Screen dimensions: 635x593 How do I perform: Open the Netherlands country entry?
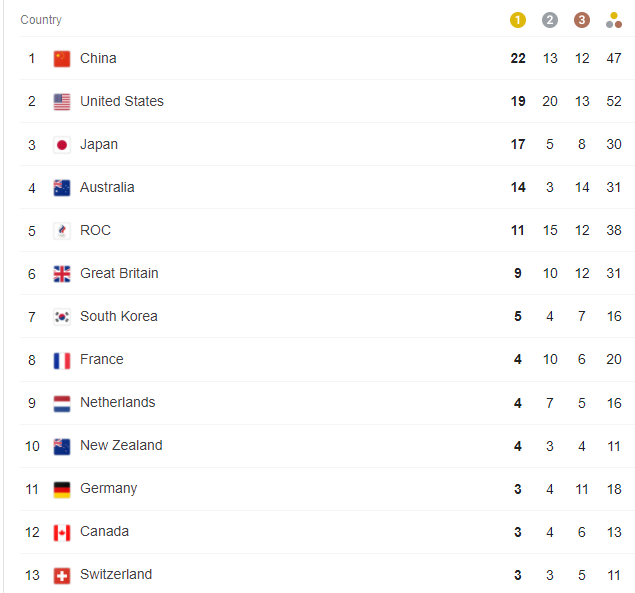[x=117, y=402]
